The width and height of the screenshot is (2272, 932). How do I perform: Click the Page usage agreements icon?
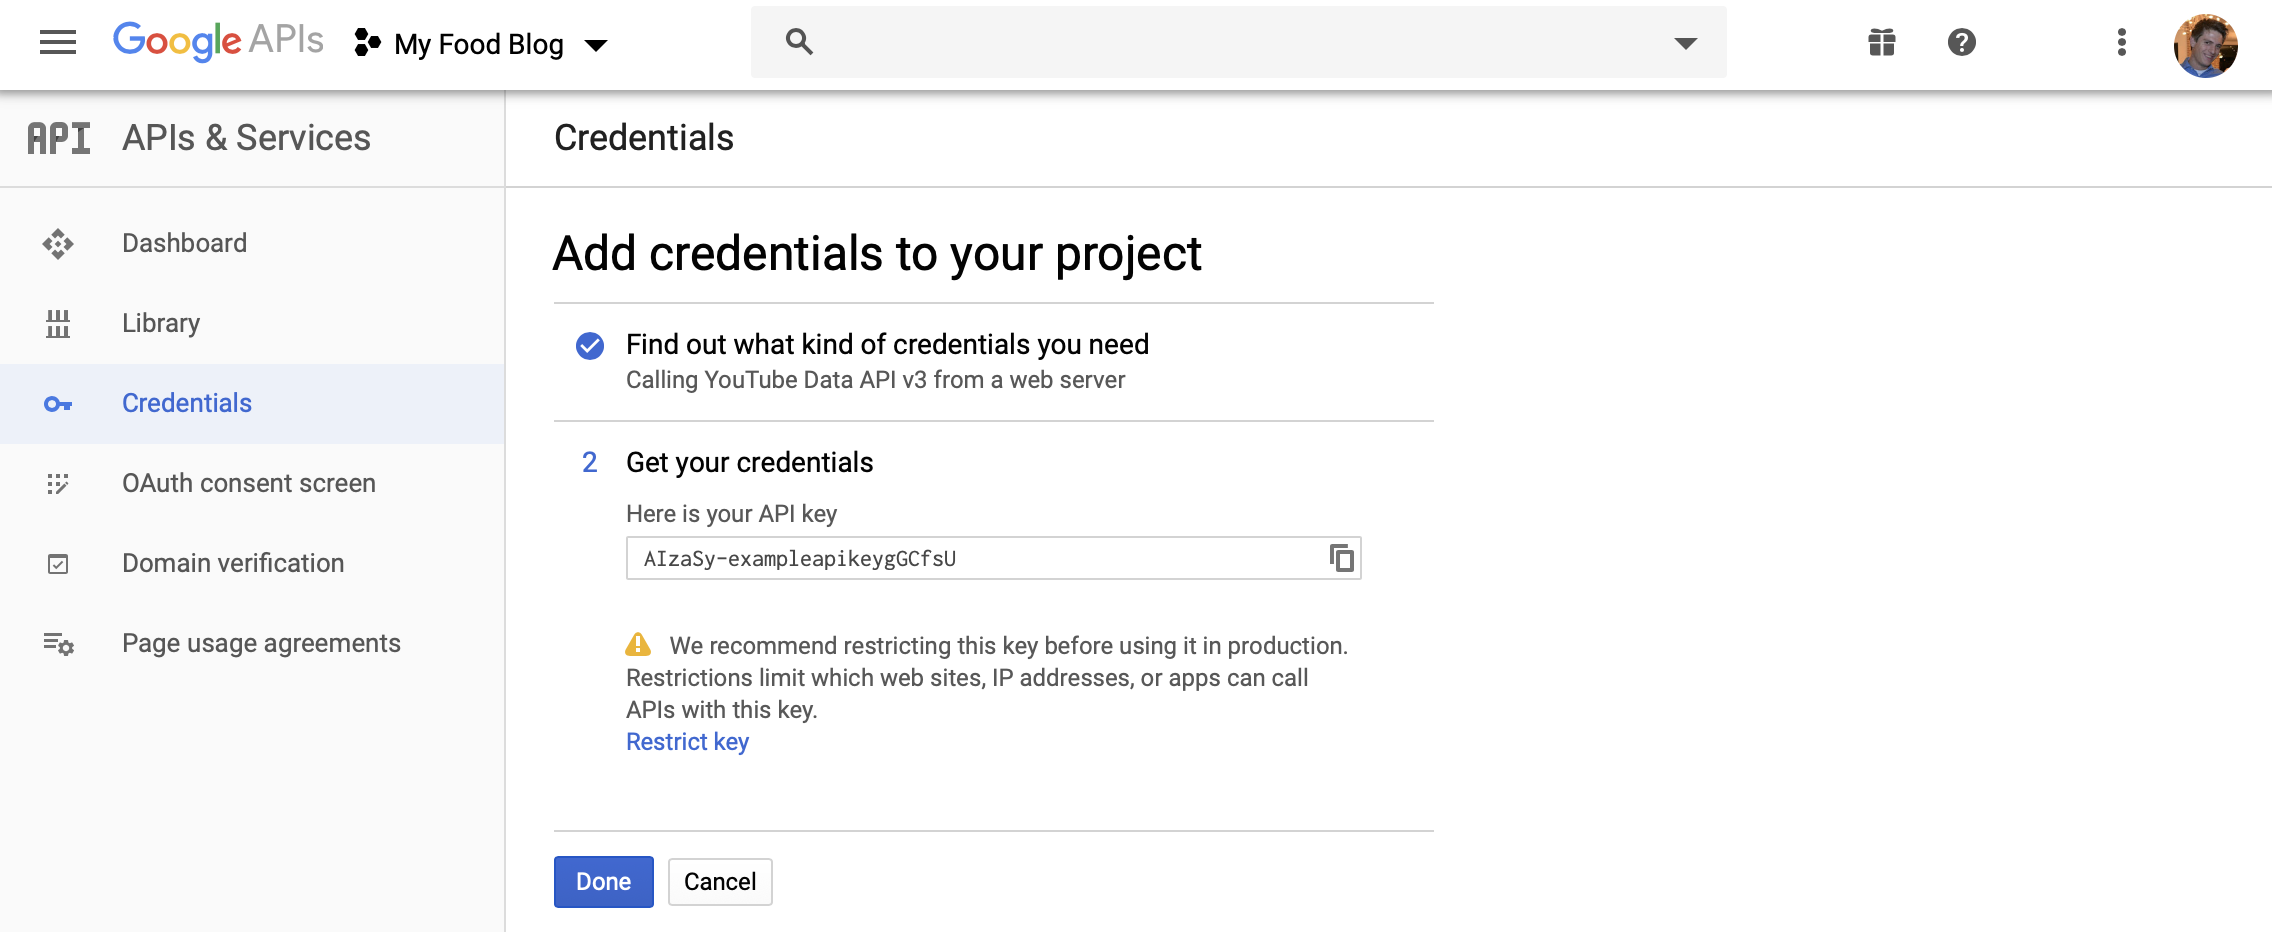coord(58,644)
